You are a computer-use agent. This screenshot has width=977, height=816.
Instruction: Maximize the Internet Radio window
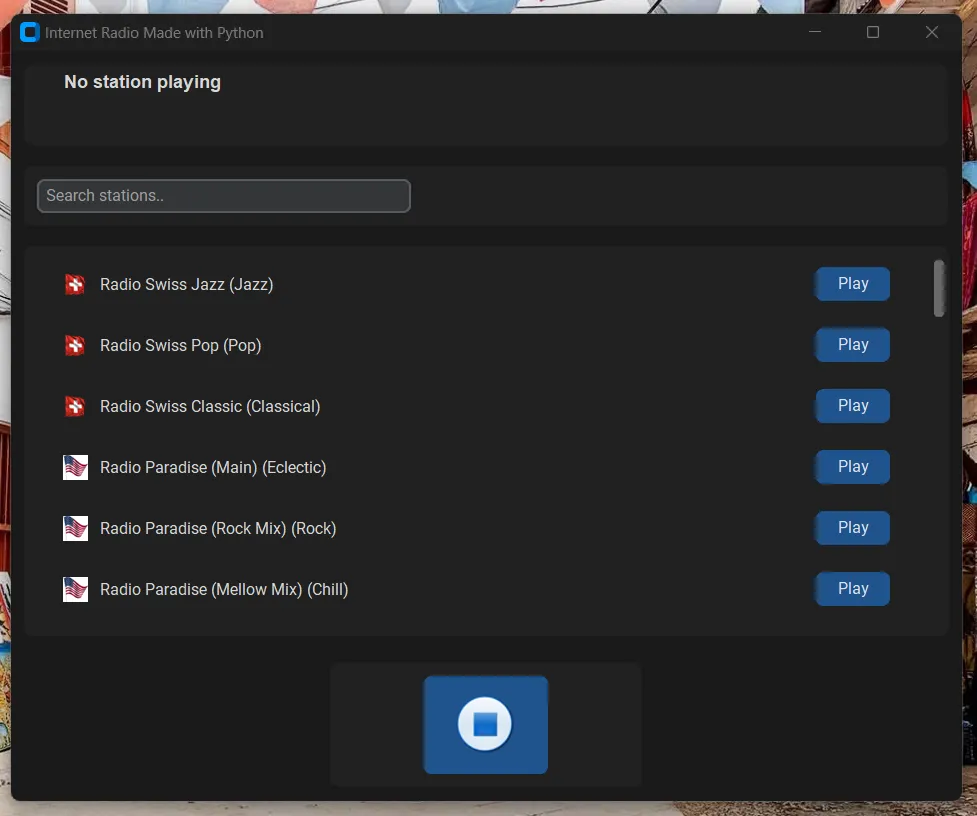pyautogui.click(x=873, y=32)
